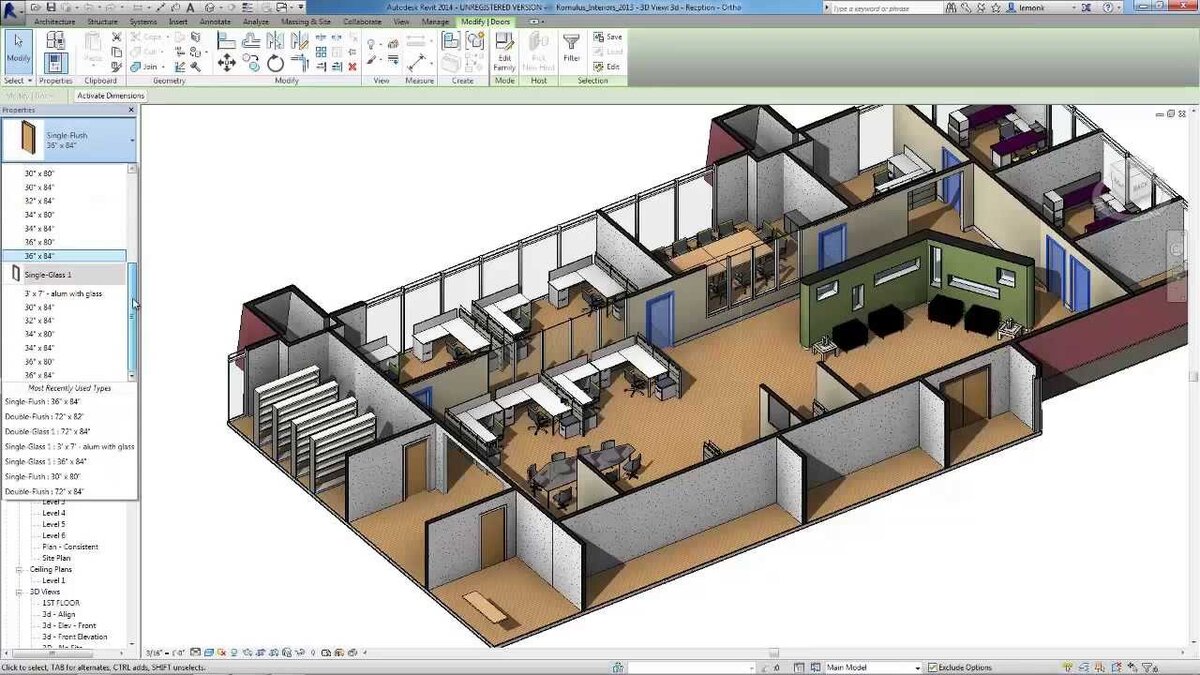Open the Collaborate tab

(362, 21)
